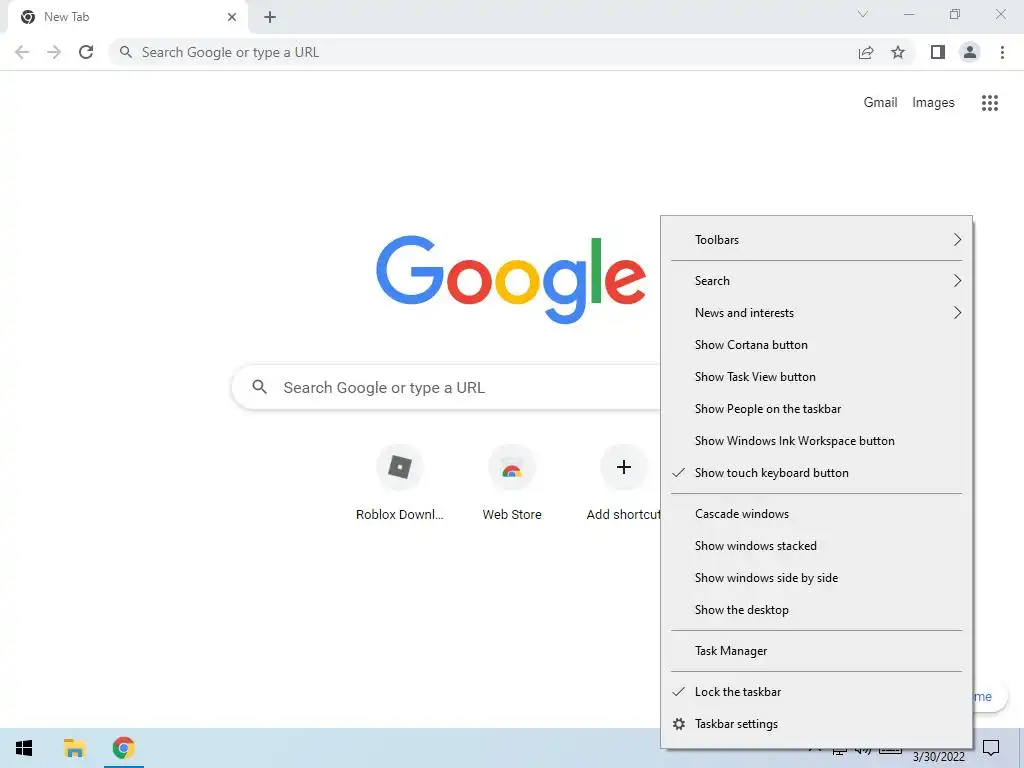
Task: Open the Windows Start button
Action: pyautogui.click(x=24, y=748)
